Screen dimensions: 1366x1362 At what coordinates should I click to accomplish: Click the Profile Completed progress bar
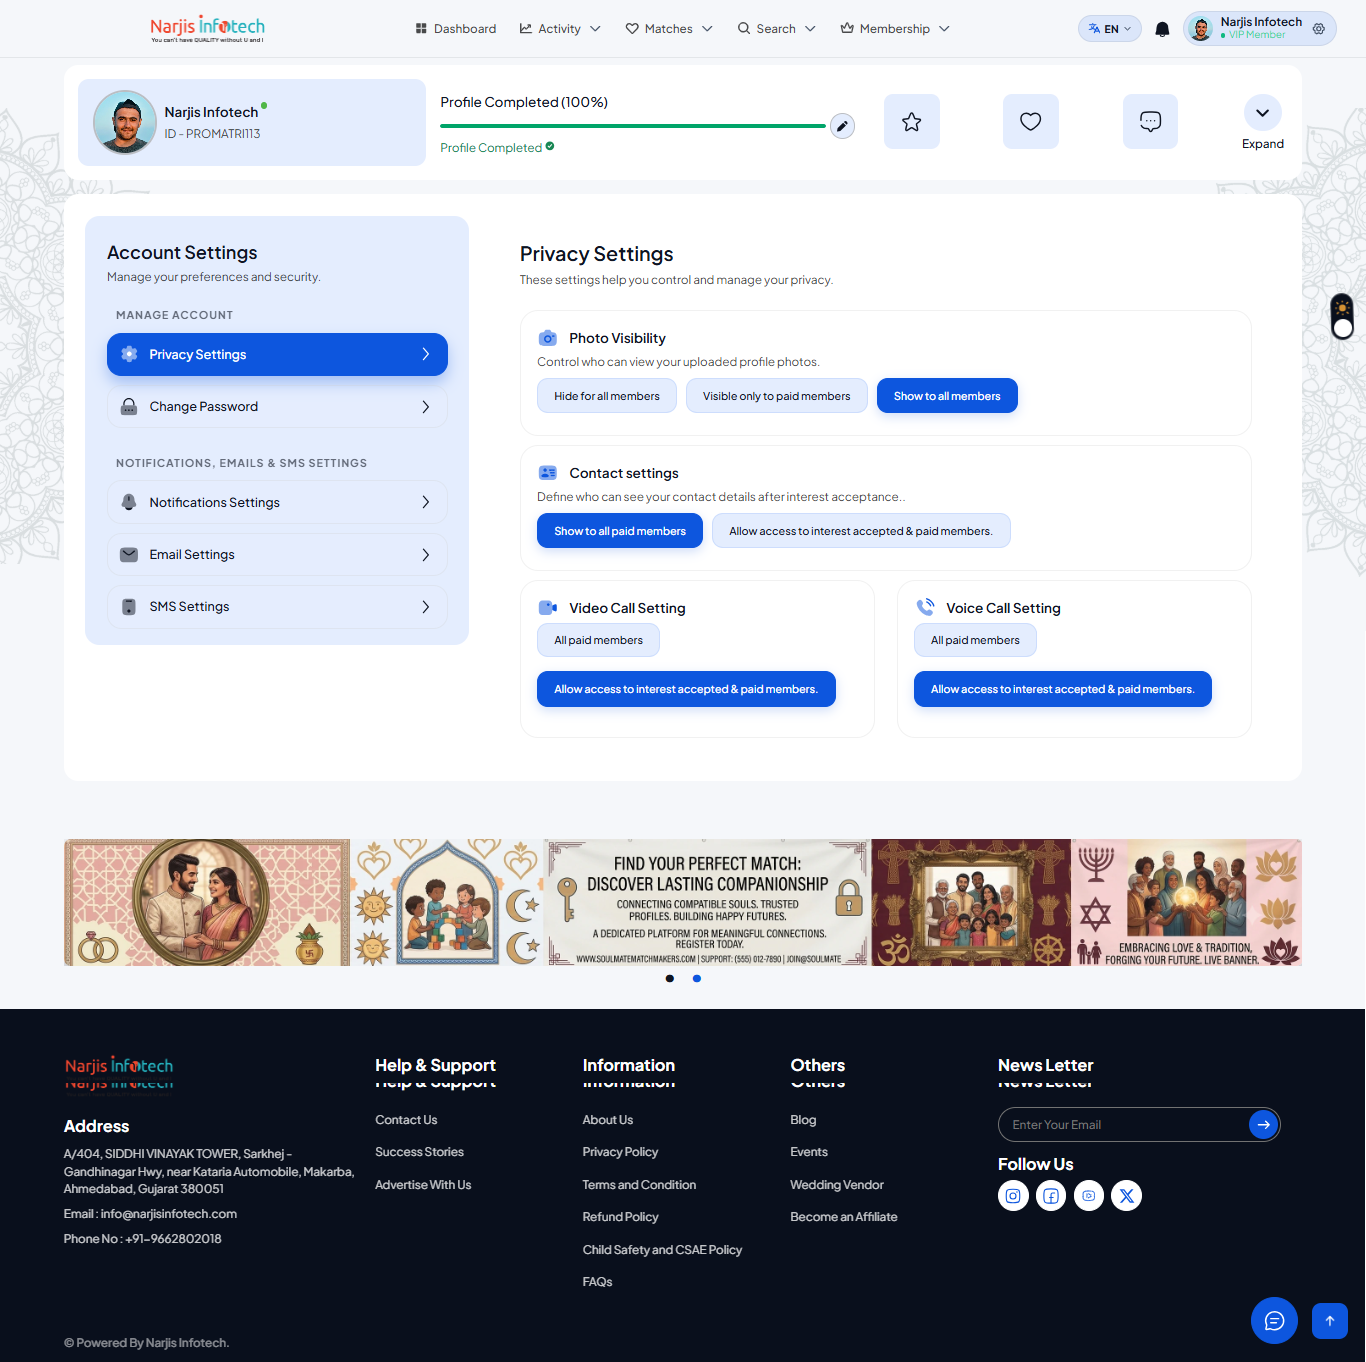(633, 126)
